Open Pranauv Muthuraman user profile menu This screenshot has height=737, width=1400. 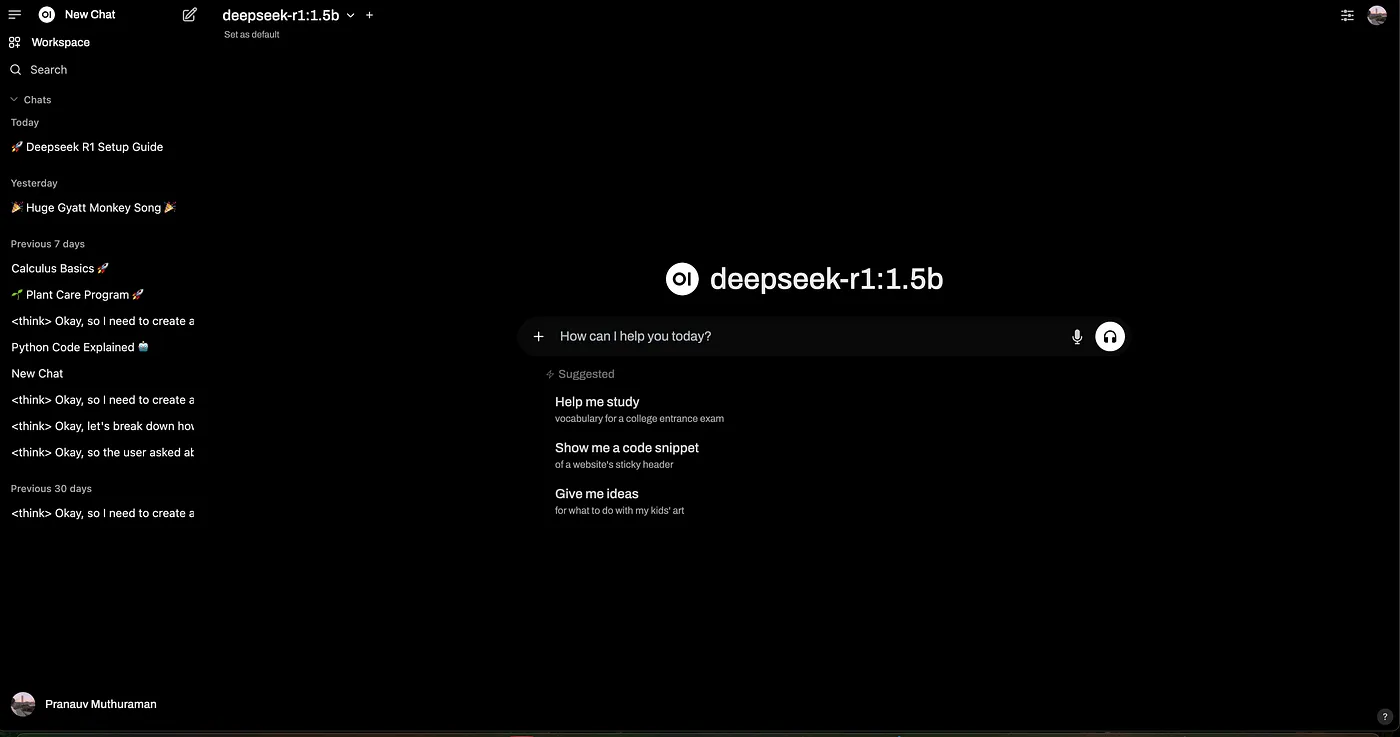(x=84, y=704)
